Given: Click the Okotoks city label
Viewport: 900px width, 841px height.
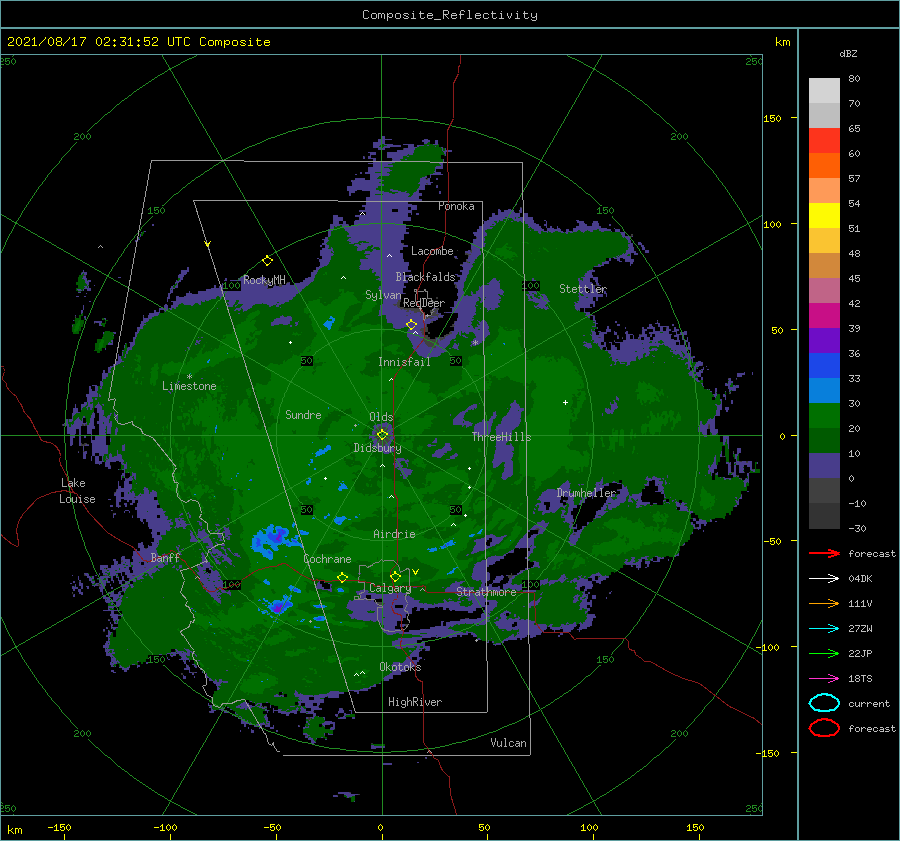Looking at the screenshot, I should (x=400, y=667).
